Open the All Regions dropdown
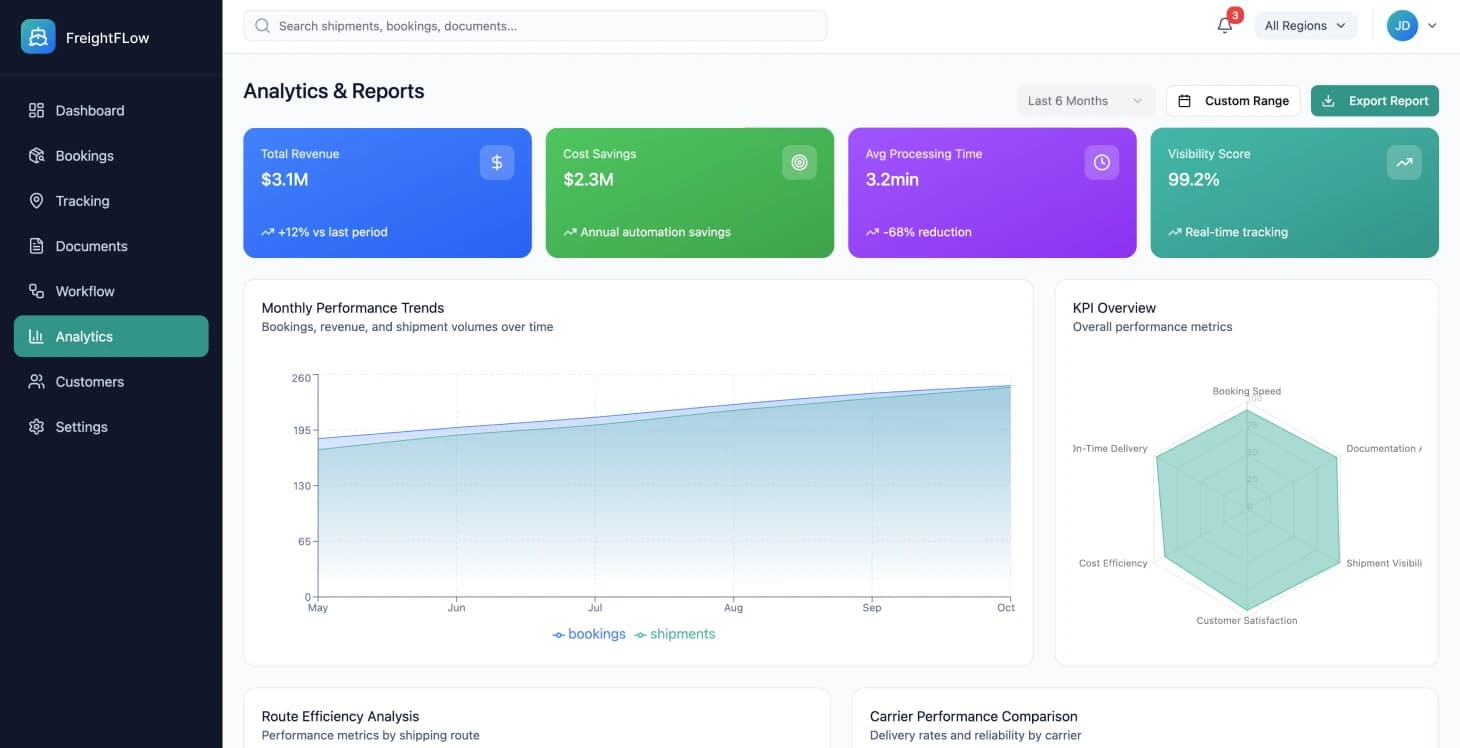The image size is (1460, 748). (x=1305, y=26)
